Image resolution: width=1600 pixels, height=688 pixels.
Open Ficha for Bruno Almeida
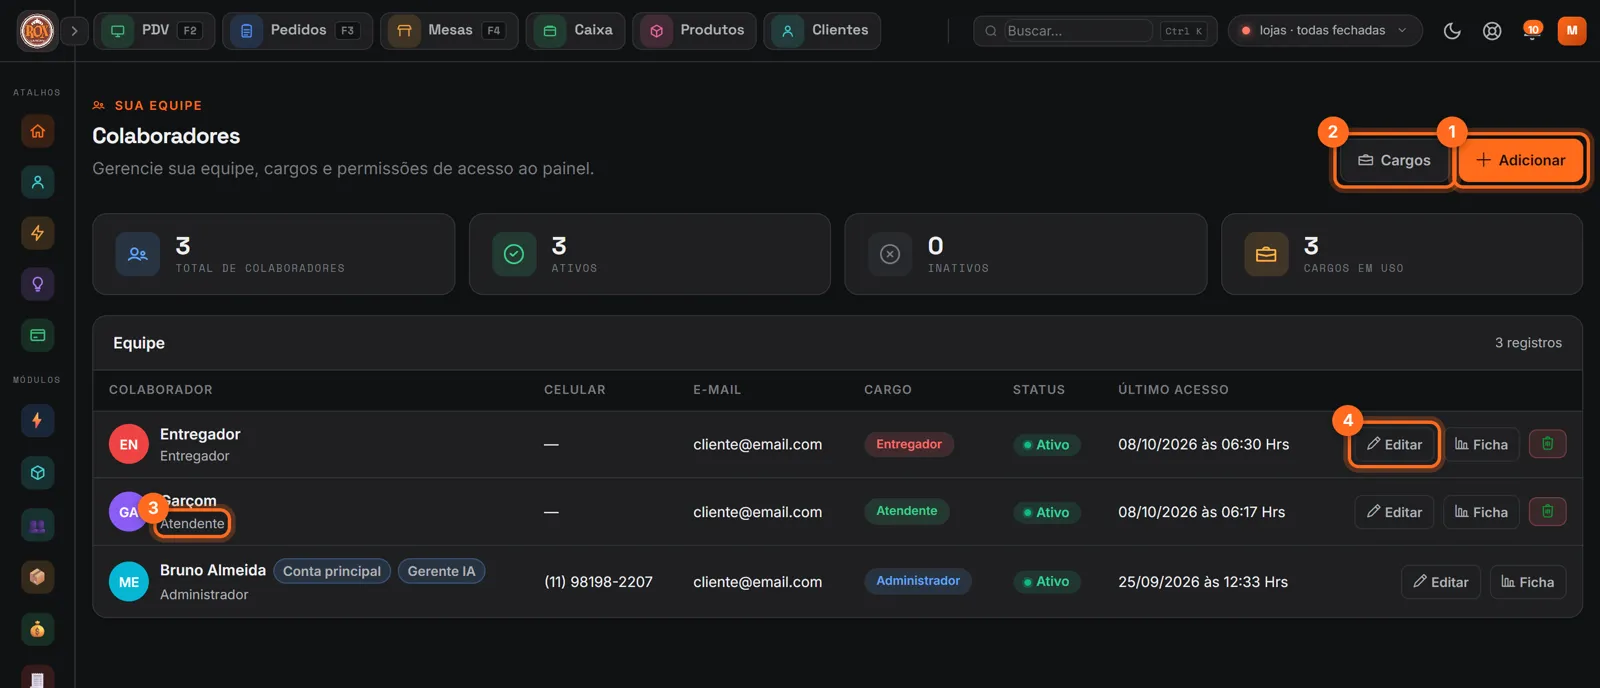pyautogui.click(x=1528, y=582)
